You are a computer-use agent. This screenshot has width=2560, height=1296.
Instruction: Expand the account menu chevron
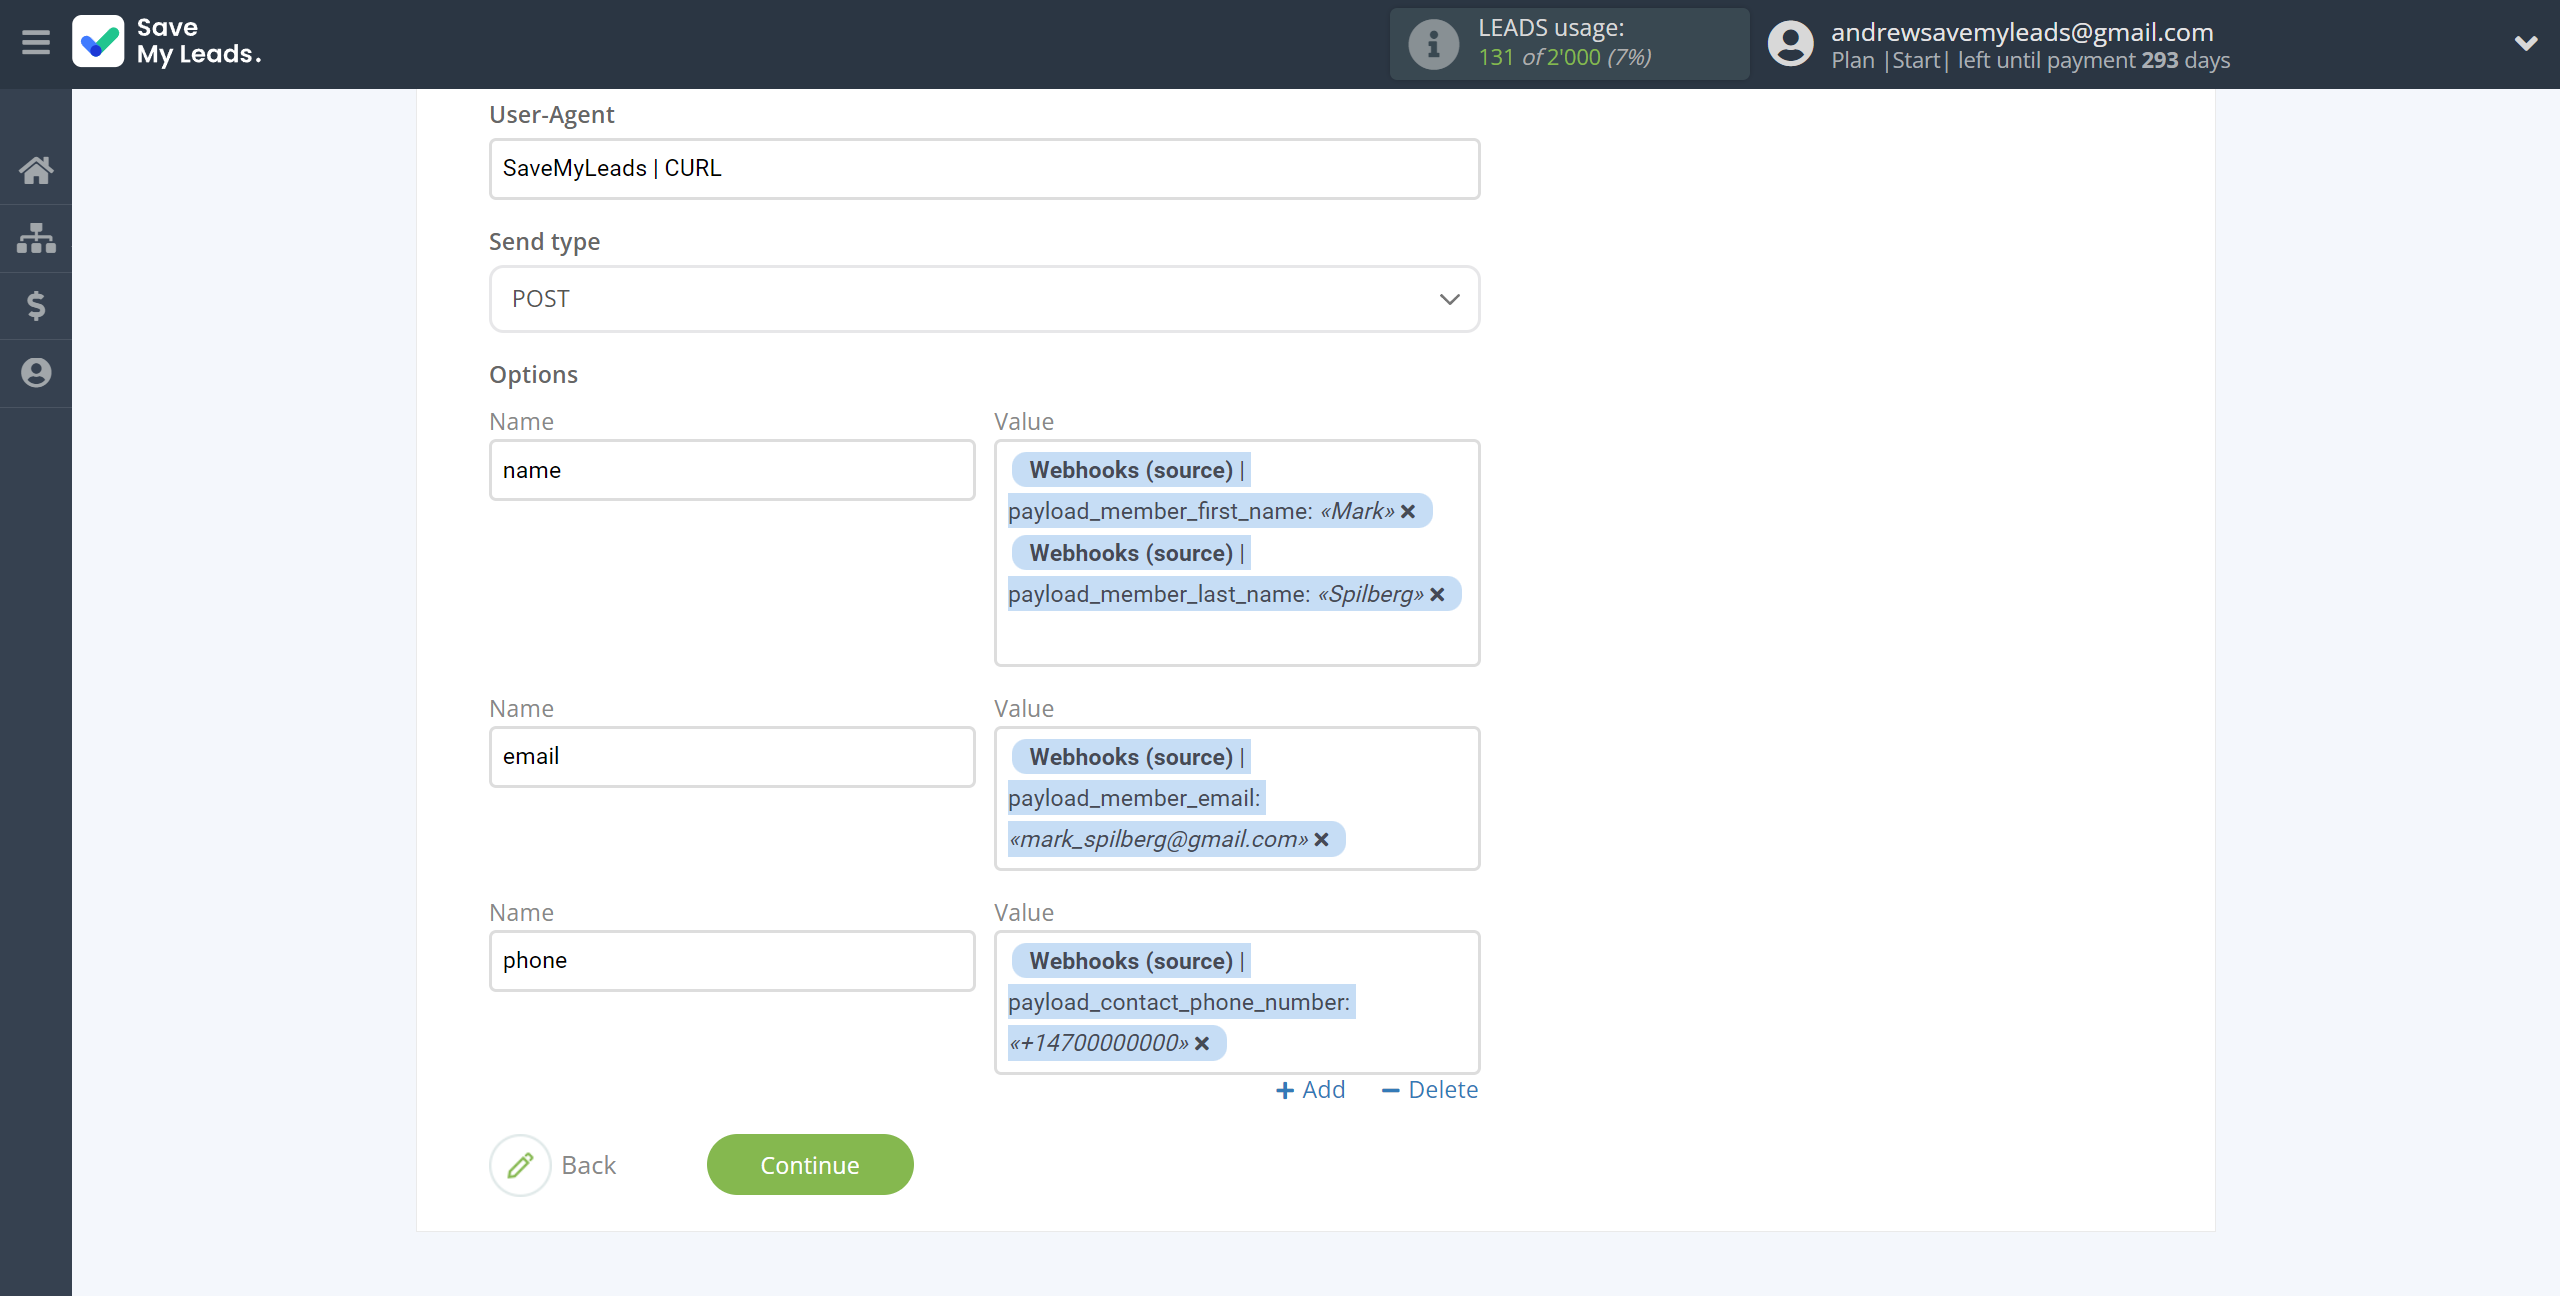[2526, 43]
